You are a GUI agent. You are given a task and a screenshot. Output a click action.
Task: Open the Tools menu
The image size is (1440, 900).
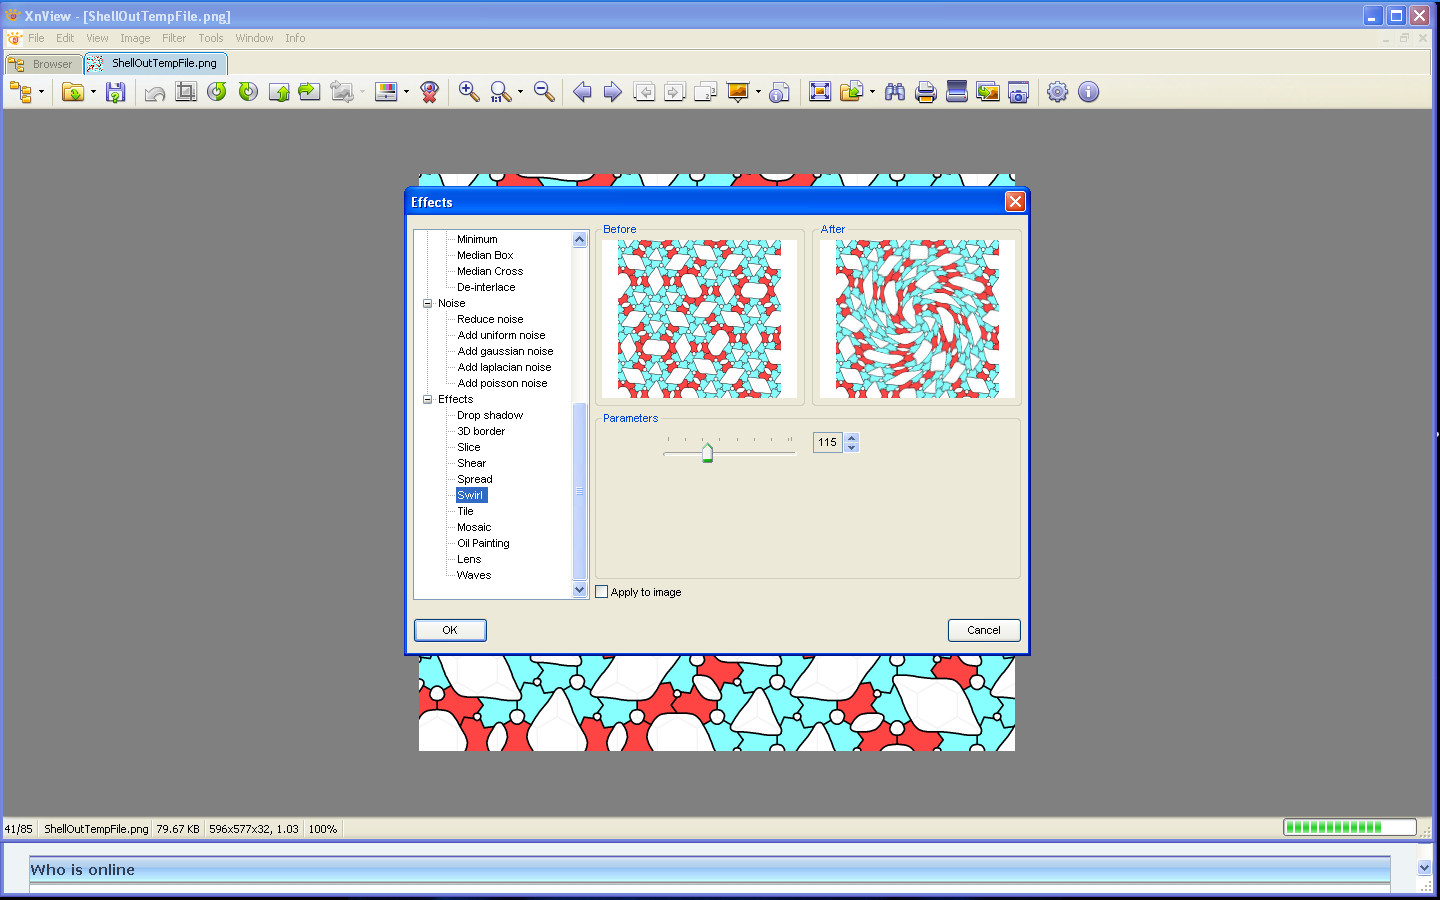211,38
